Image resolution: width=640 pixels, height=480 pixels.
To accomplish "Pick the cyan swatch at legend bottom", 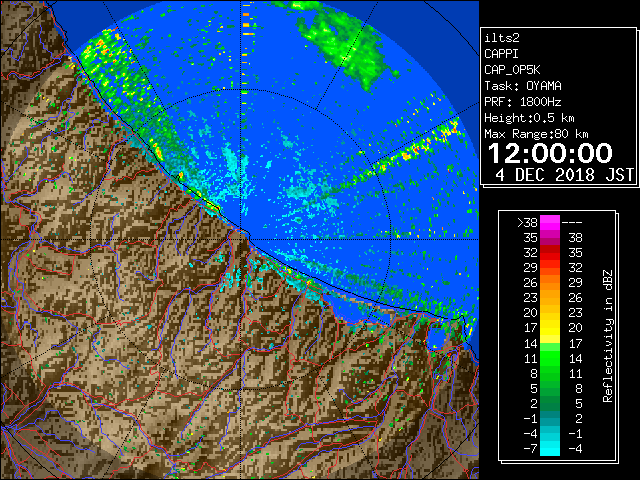I will click(x=550, y=448).
